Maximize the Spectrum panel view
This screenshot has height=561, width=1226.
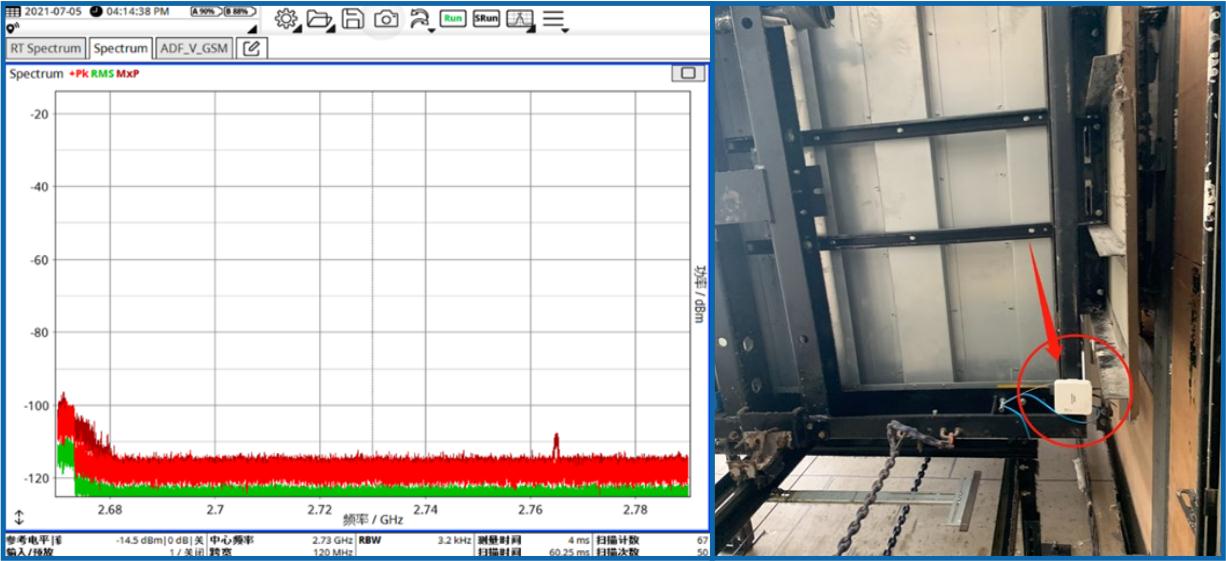[x=687, y=73]
